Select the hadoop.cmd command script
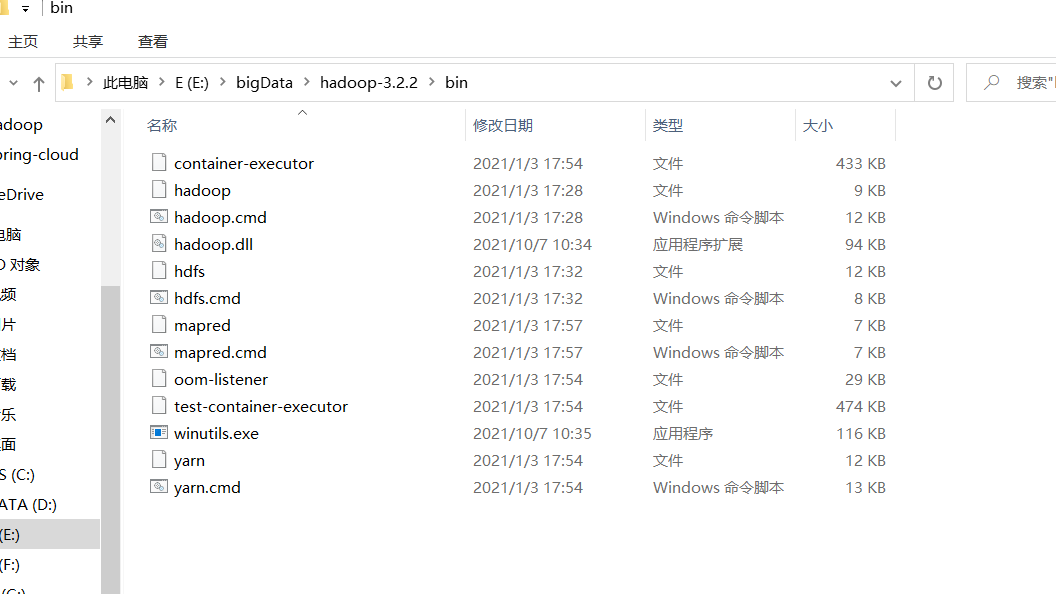 click(x=219, y=217)
